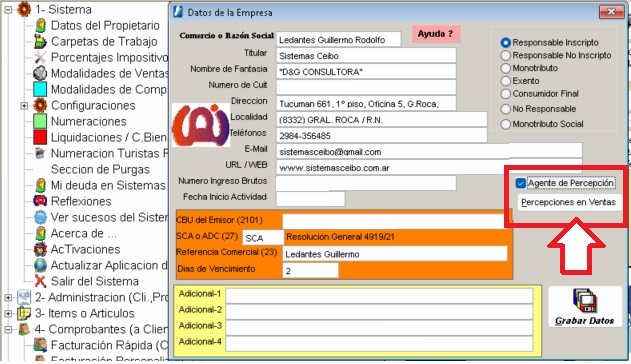Click the Modalidades de Ventas icon
The image size is (631, 364).
[40, 73]
